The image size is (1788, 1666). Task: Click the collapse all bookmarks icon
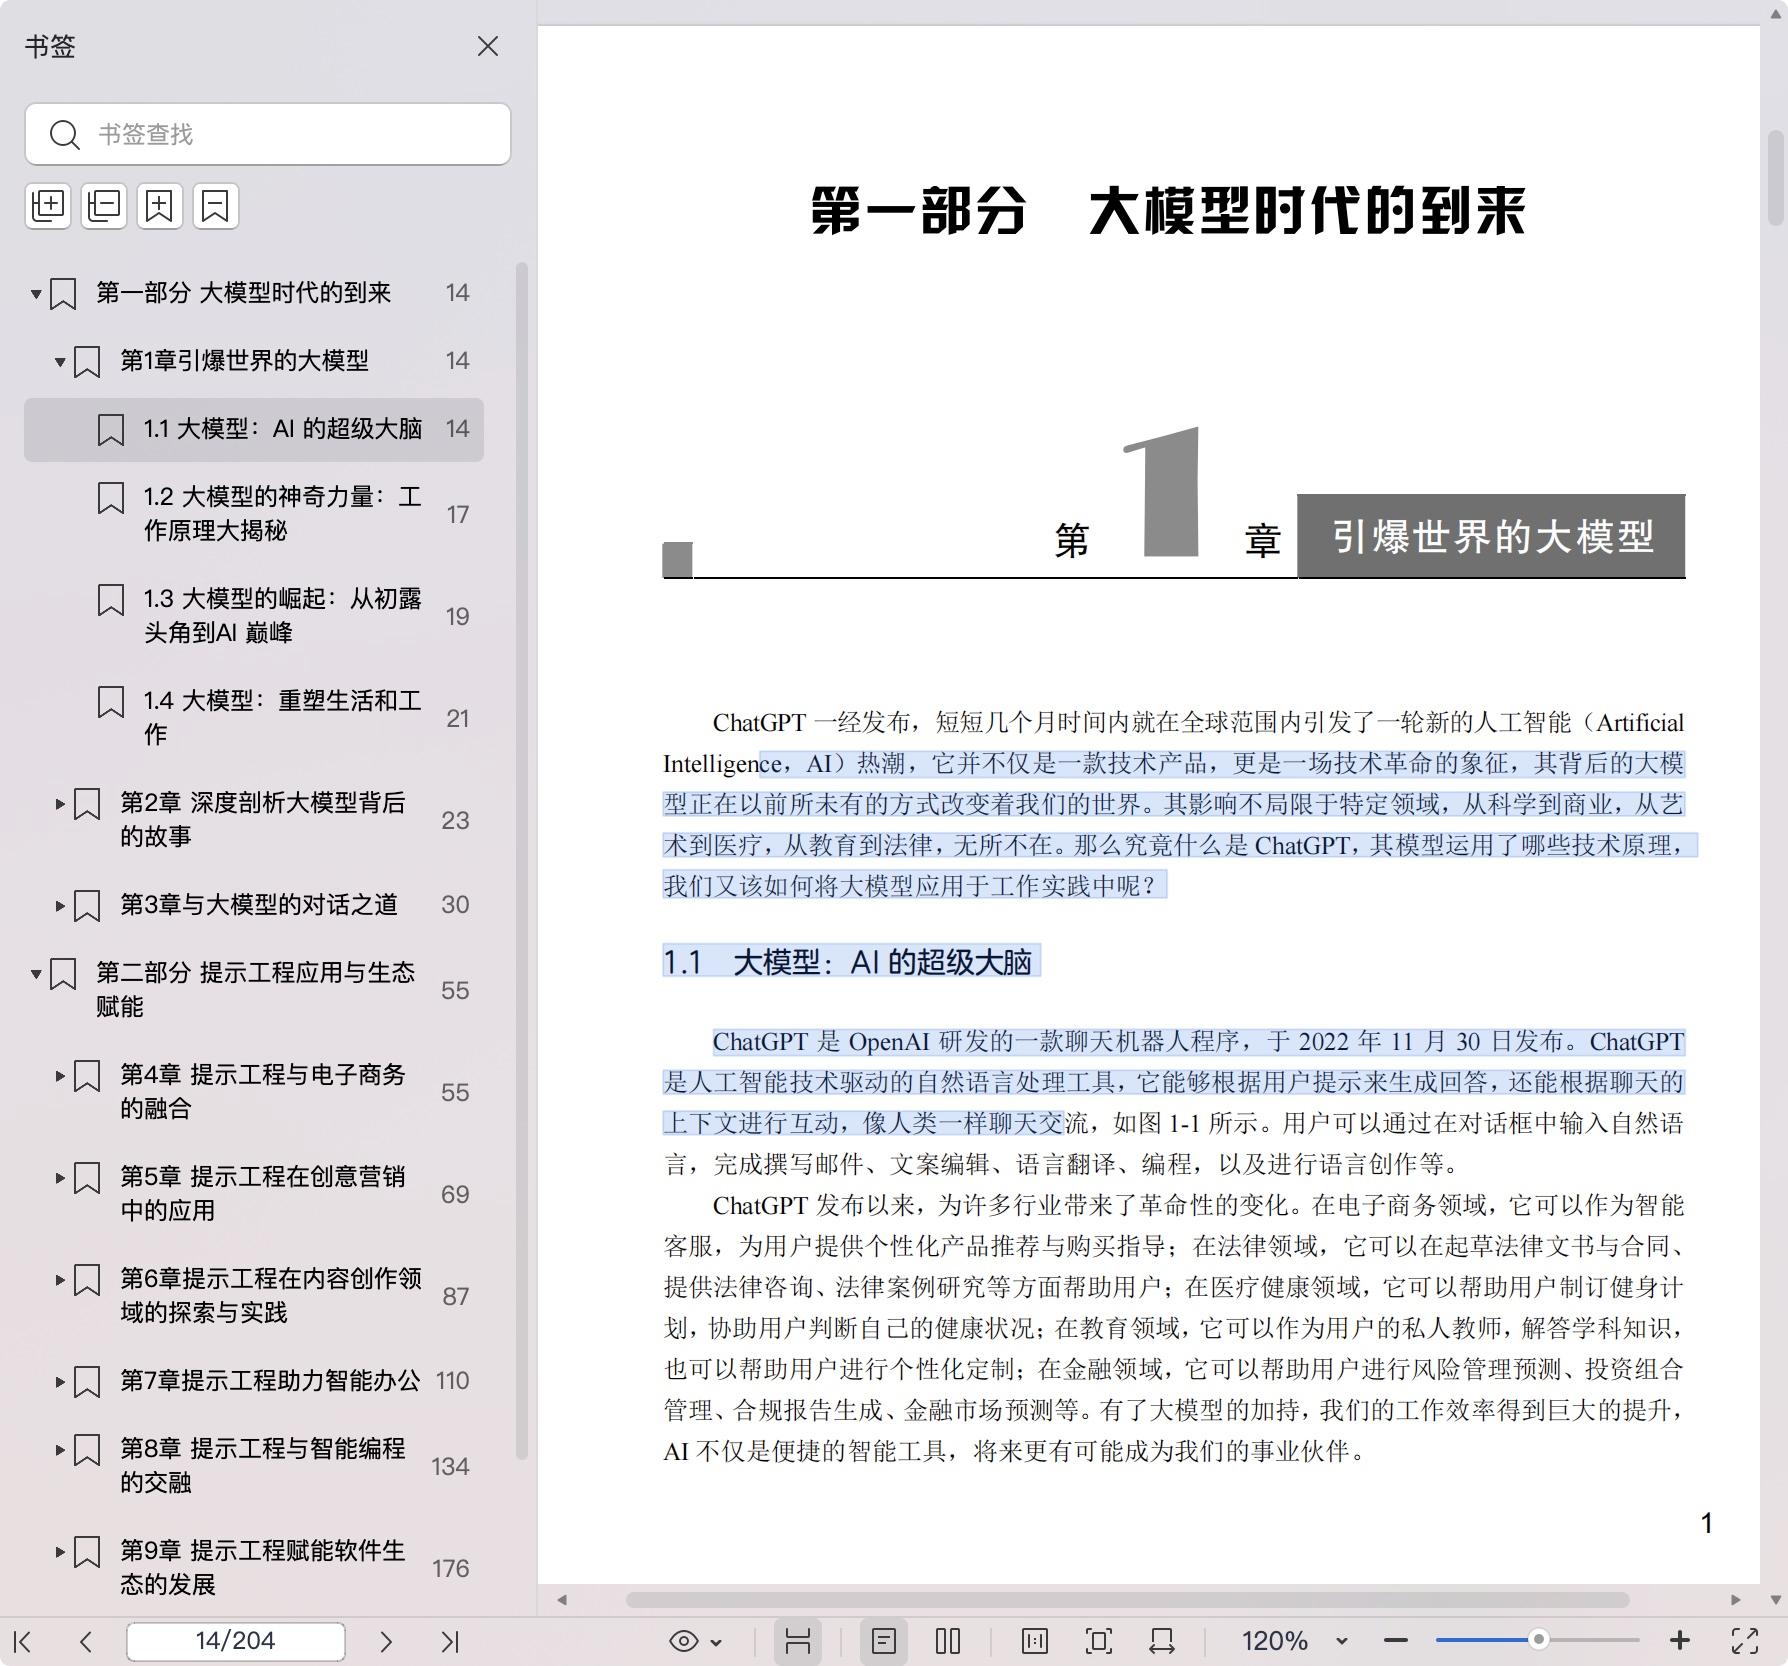tap(104, 206)
